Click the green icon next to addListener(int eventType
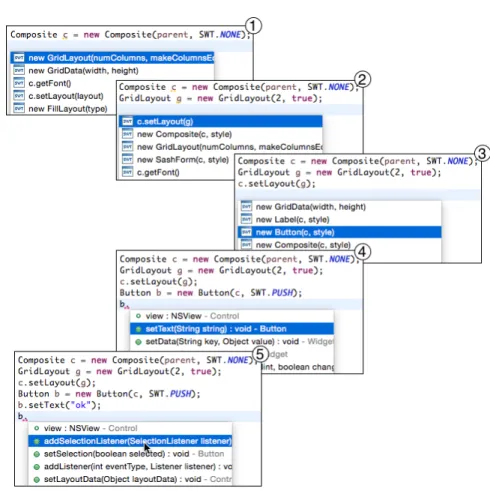490x491 pixels. point(37,467)
